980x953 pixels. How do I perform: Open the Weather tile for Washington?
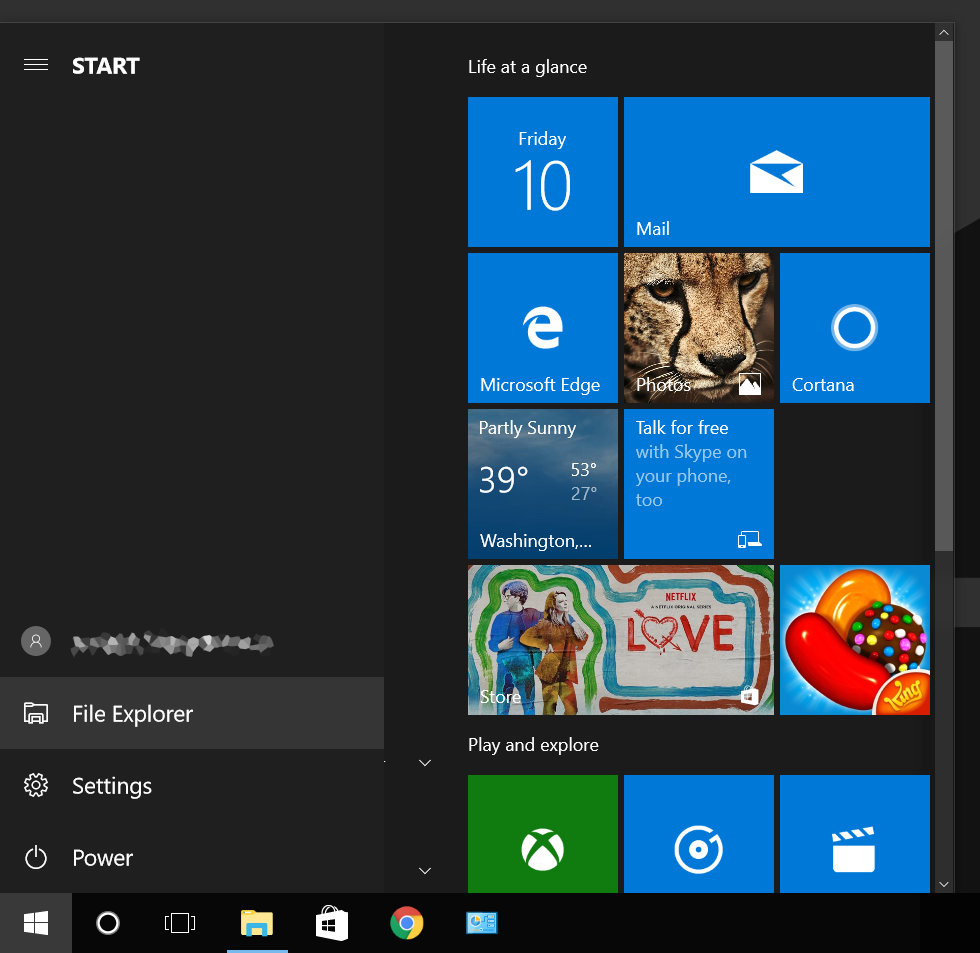(542, 484)
